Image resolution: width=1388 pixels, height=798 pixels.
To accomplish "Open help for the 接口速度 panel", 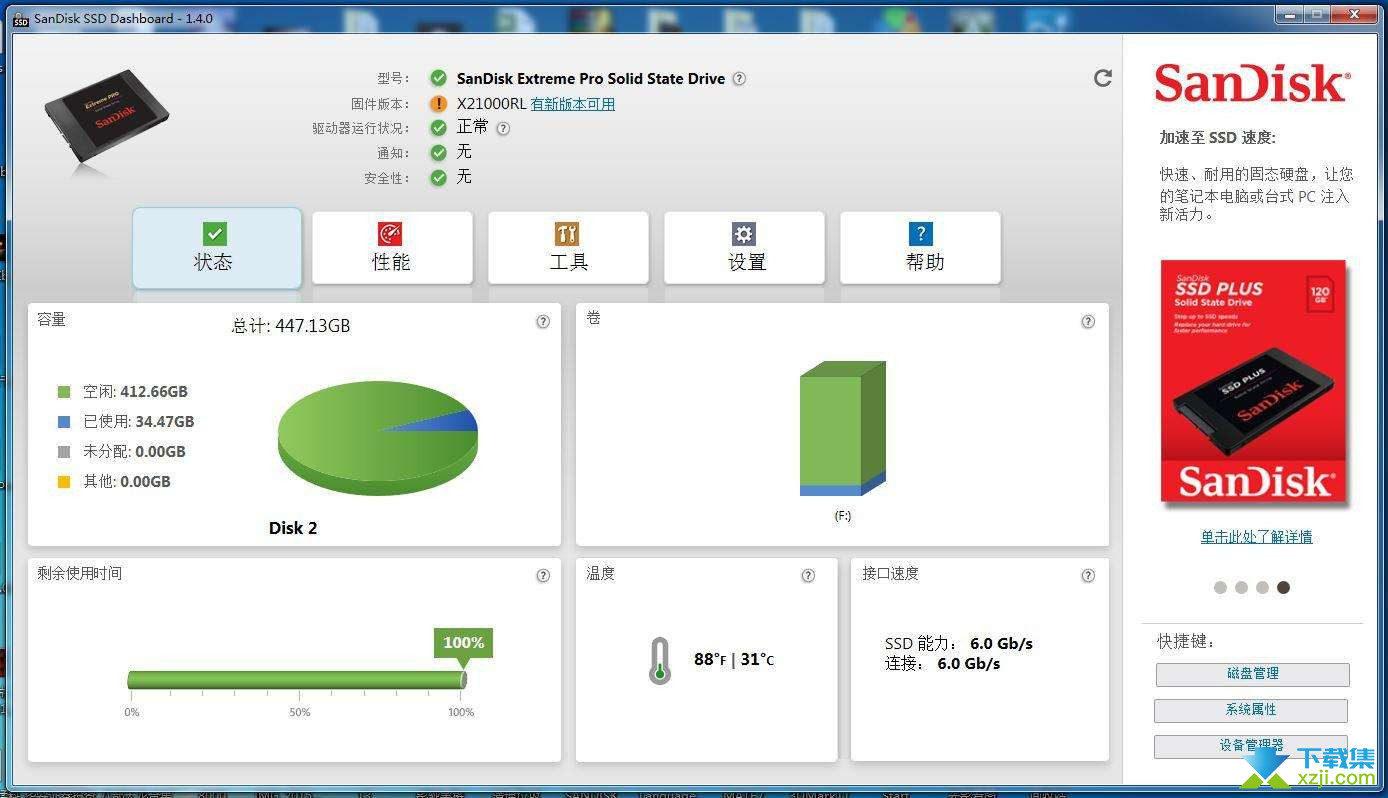I will coord(1088,575).
